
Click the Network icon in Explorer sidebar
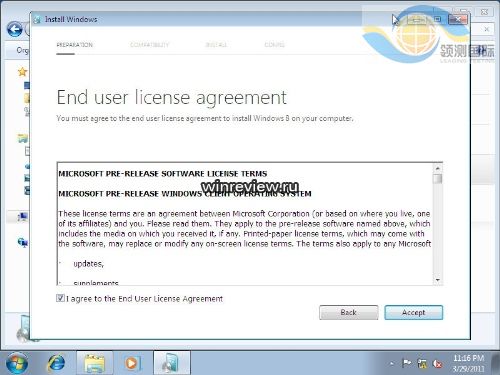pos(23,243)
